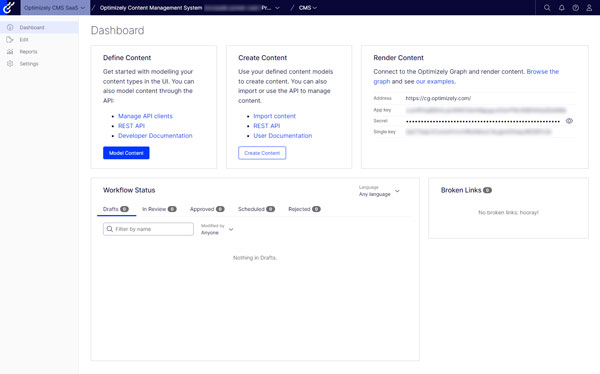Image resolution: width=600 pixels, height=374 pixels.
Task: Open Import content link
Action: pos(274,116)
